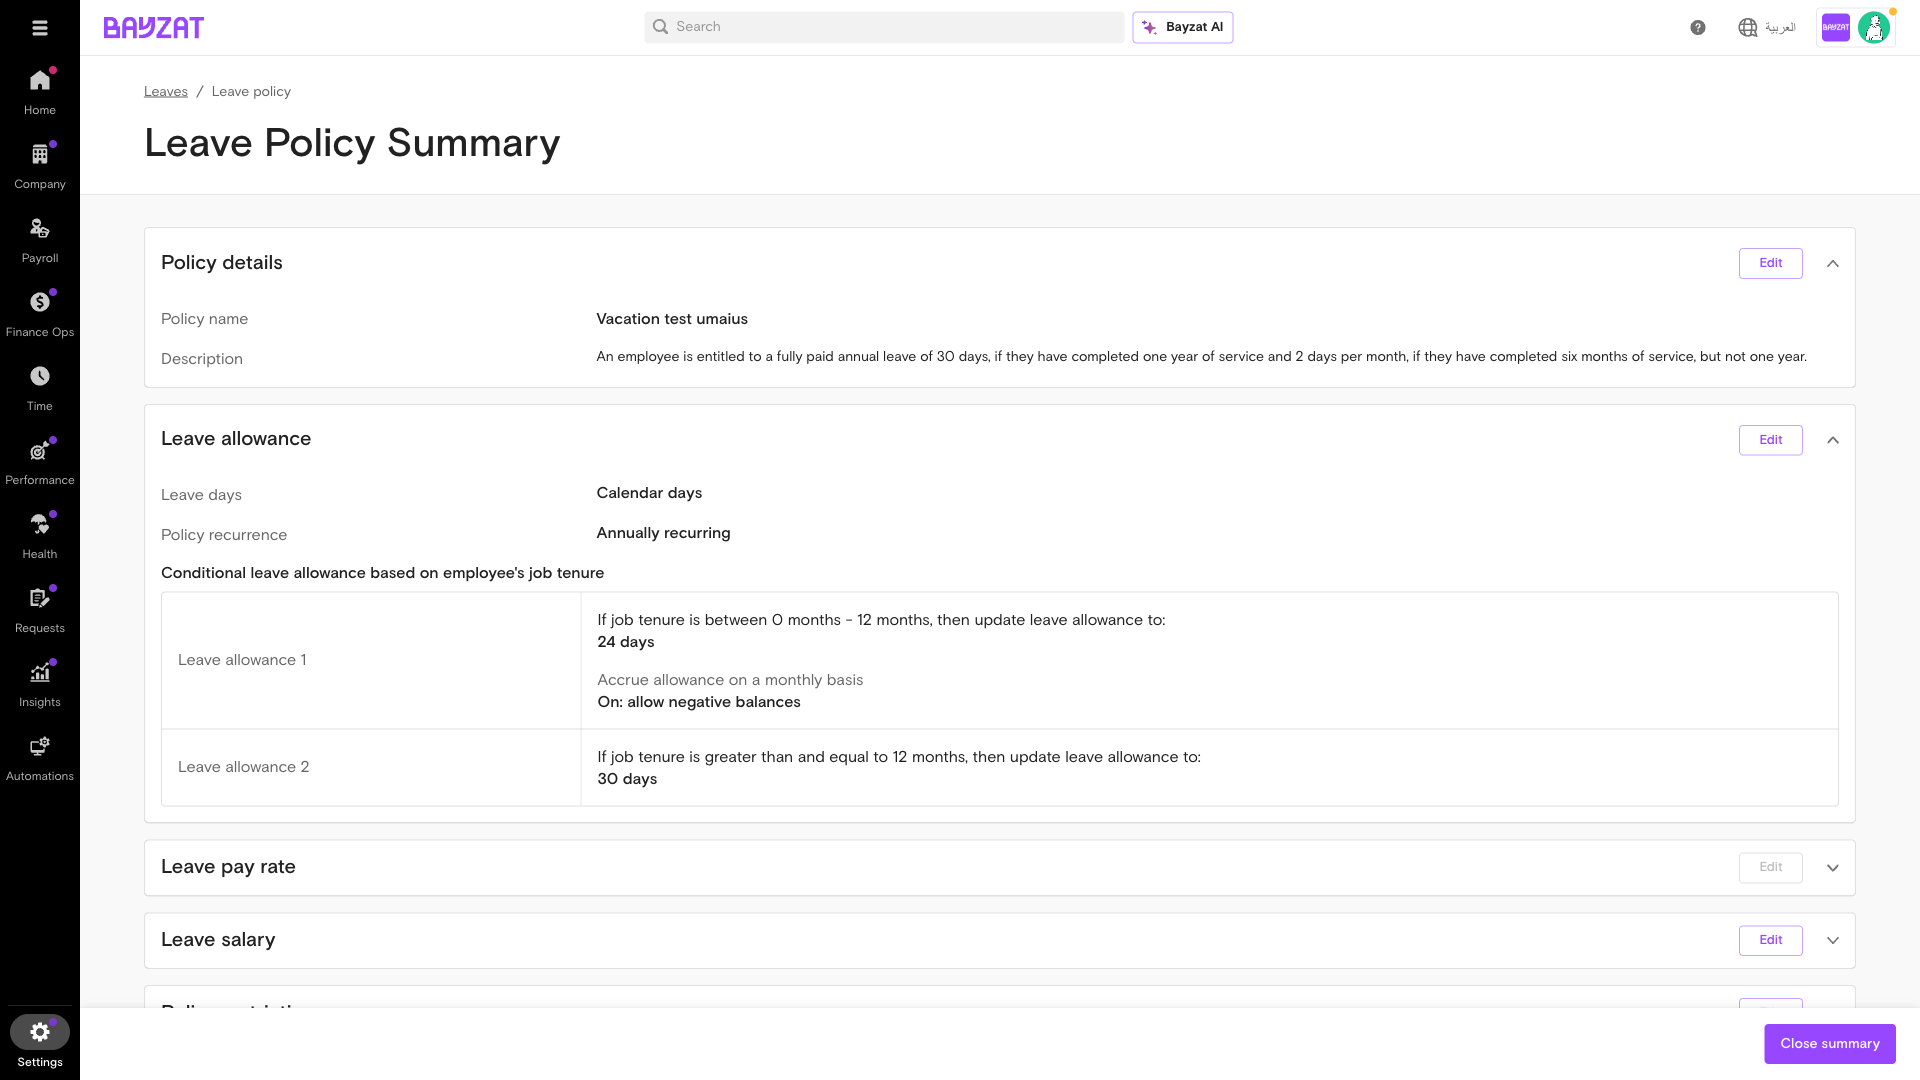Click the Leaves breadcrumb link
This screenshot has height=1080, width=1920.
click(x=166, y=91)
